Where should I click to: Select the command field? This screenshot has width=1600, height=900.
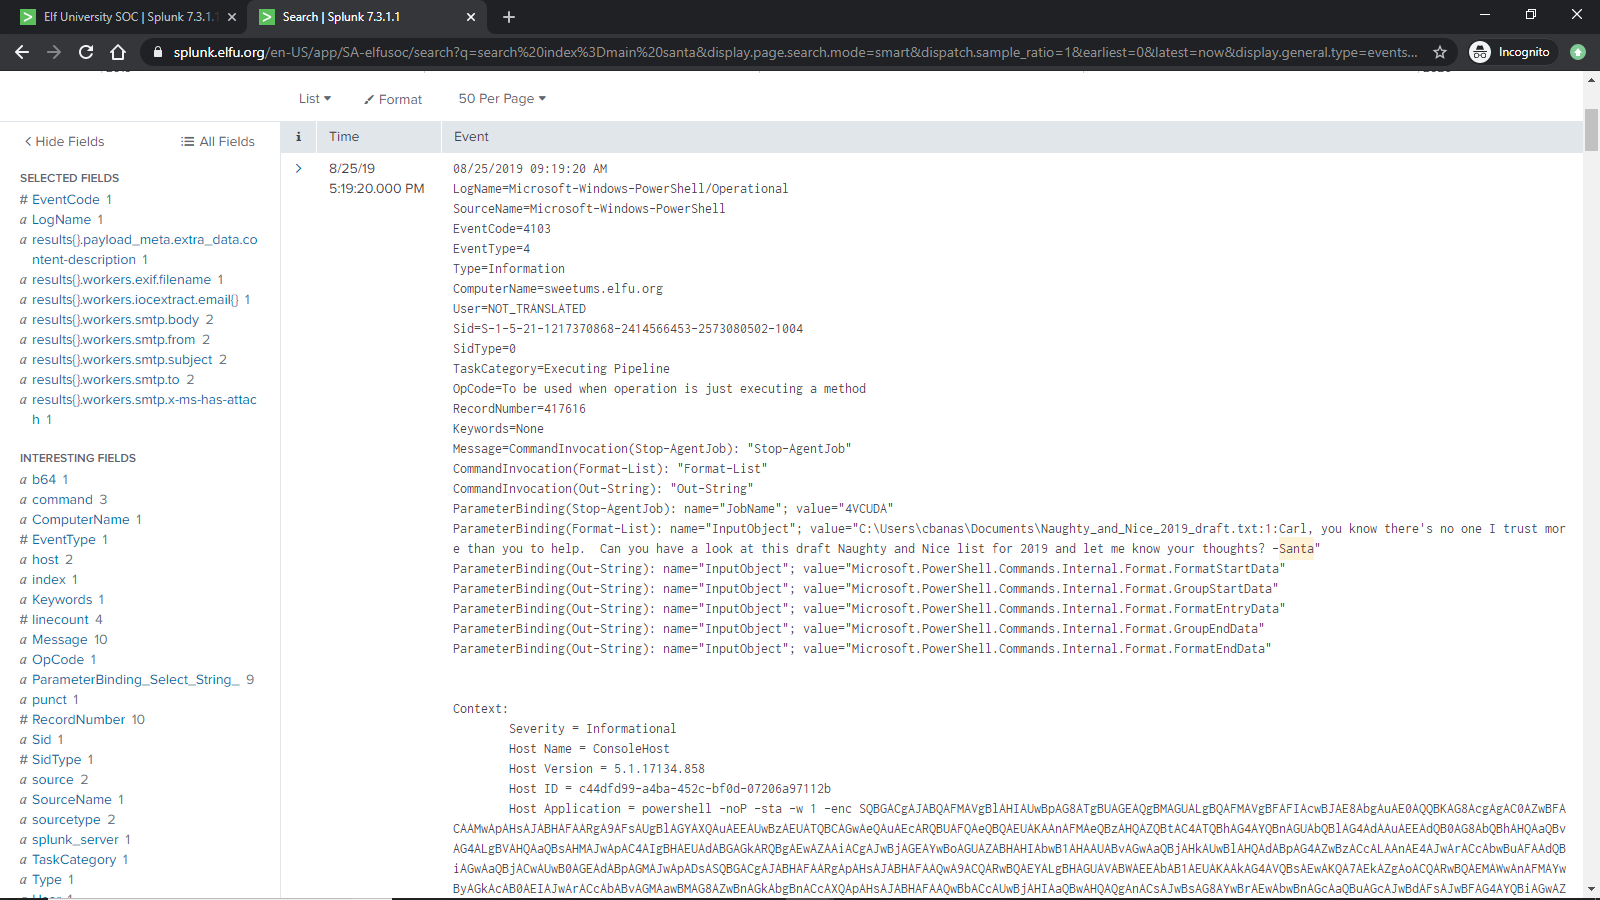coord(62,500)
